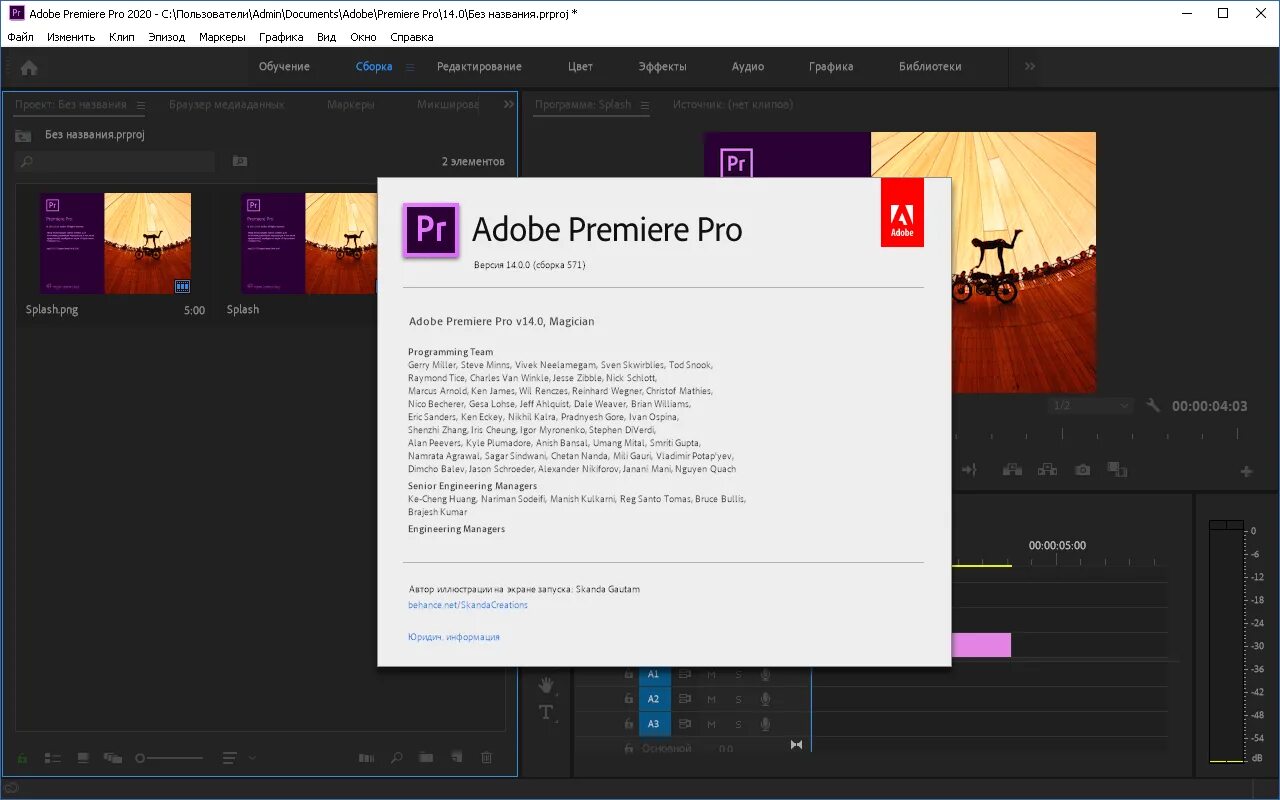Select the Hand tool
The image size is (1280, 800).
[x=546, y=685]
